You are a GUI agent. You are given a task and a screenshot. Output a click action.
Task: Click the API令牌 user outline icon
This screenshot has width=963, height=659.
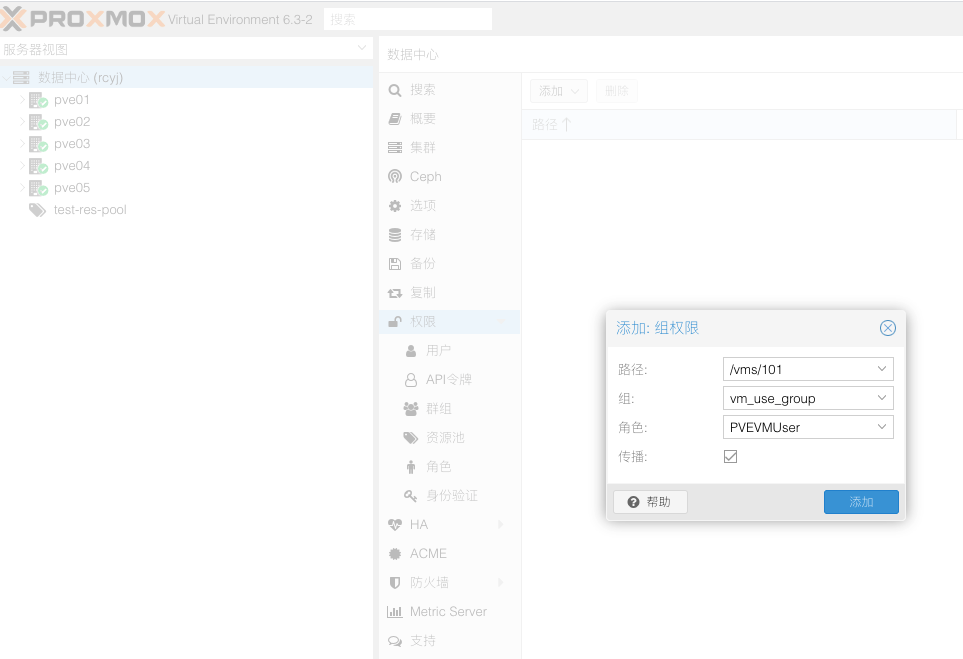411,380
